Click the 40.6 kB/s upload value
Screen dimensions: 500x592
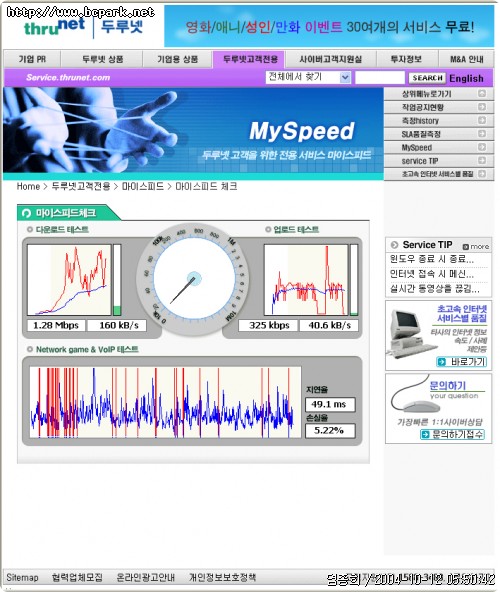[329, 325]
